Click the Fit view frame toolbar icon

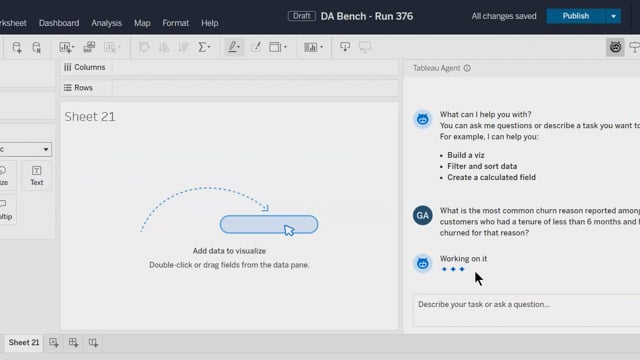point(275,47)
